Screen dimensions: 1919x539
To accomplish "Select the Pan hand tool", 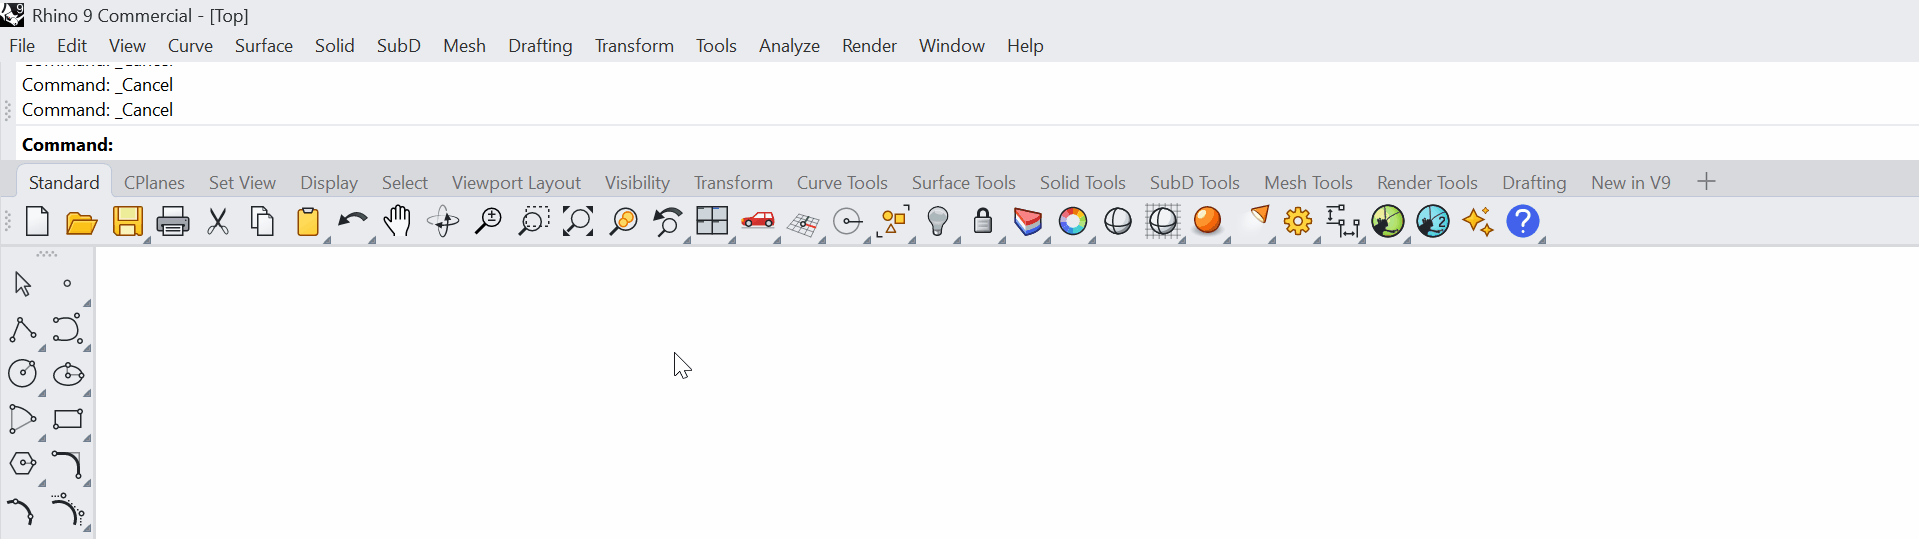I will coord(397,221).
